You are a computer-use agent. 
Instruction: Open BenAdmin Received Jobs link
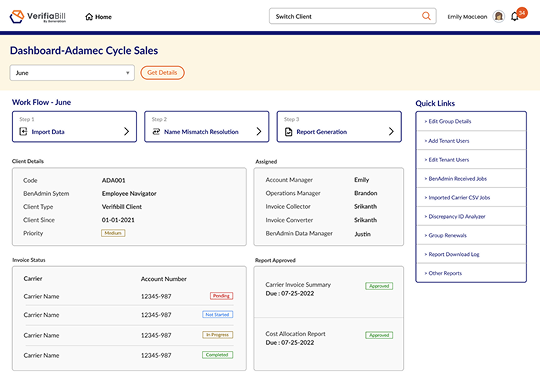point(471,178)
